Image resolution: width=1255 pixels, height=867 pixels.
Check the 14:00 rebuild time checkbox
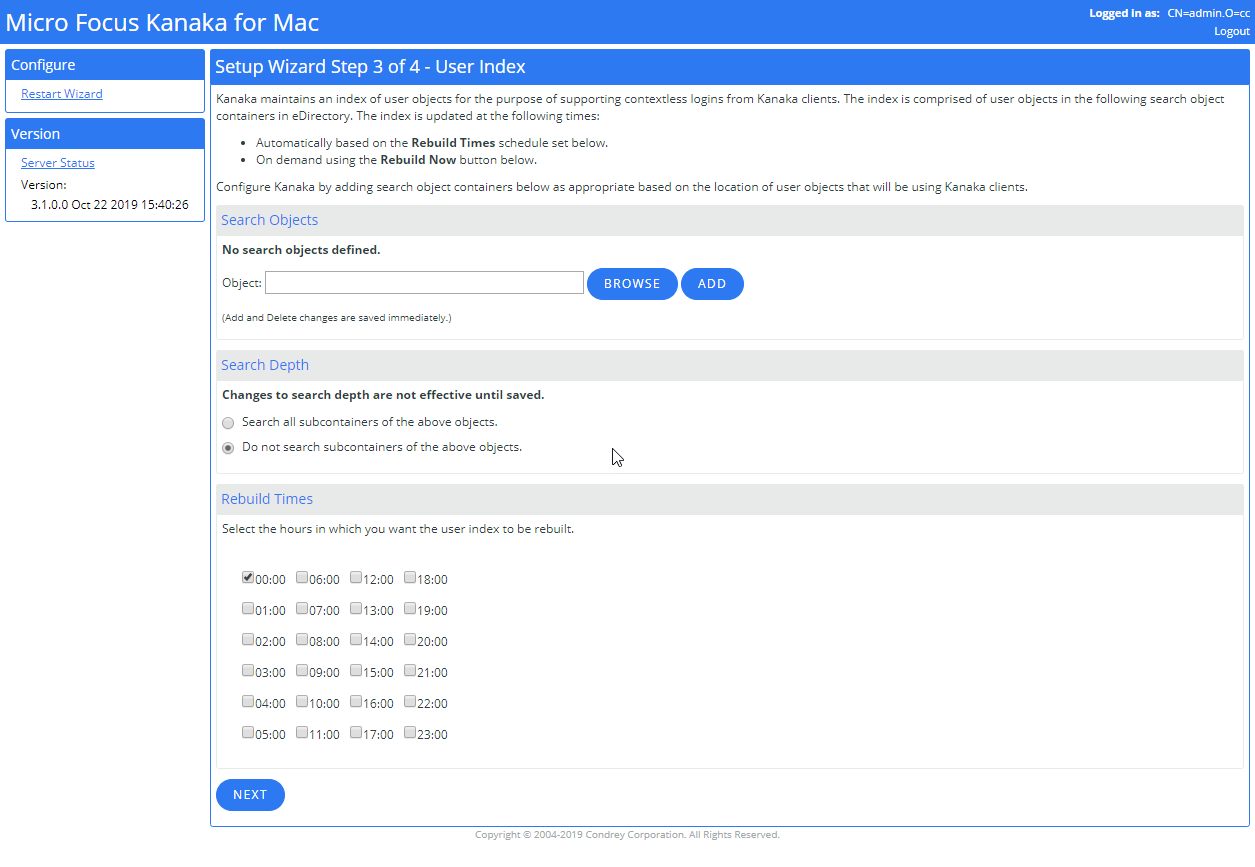(356, 639)
